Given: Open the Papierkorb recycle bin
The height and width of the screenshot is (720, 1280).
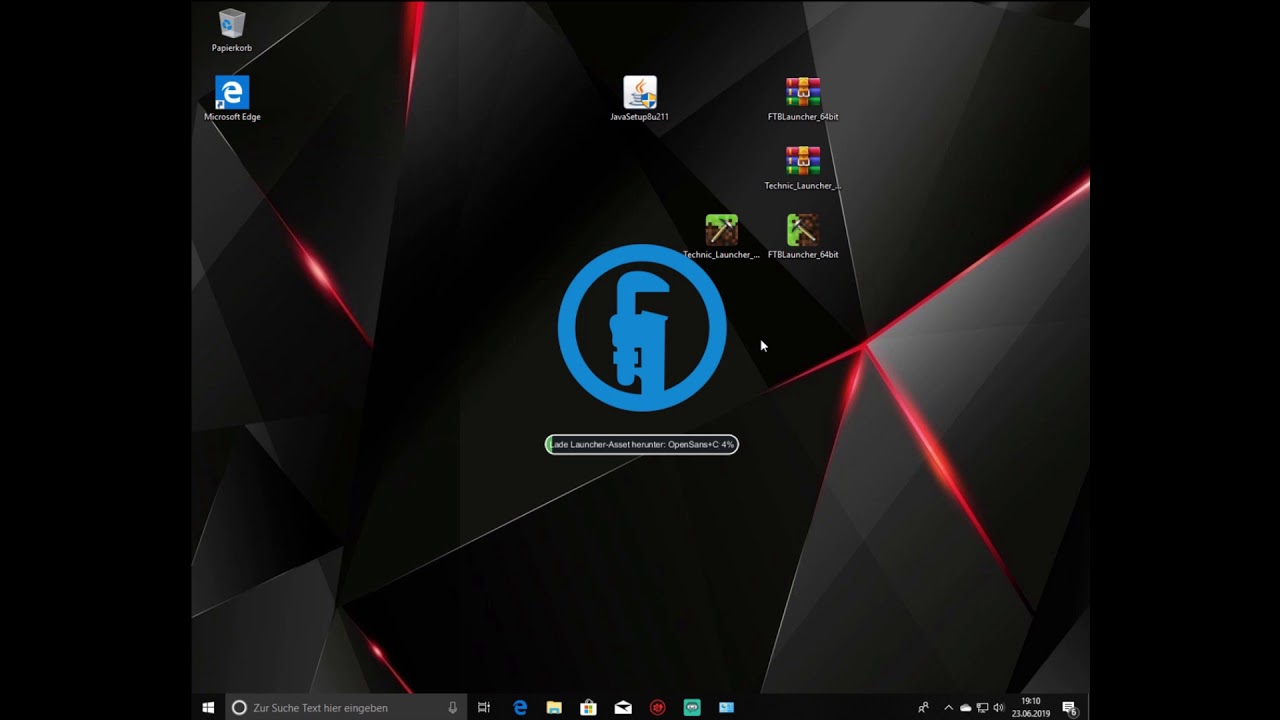Looking at the screenshot, I should pos(230,25).
